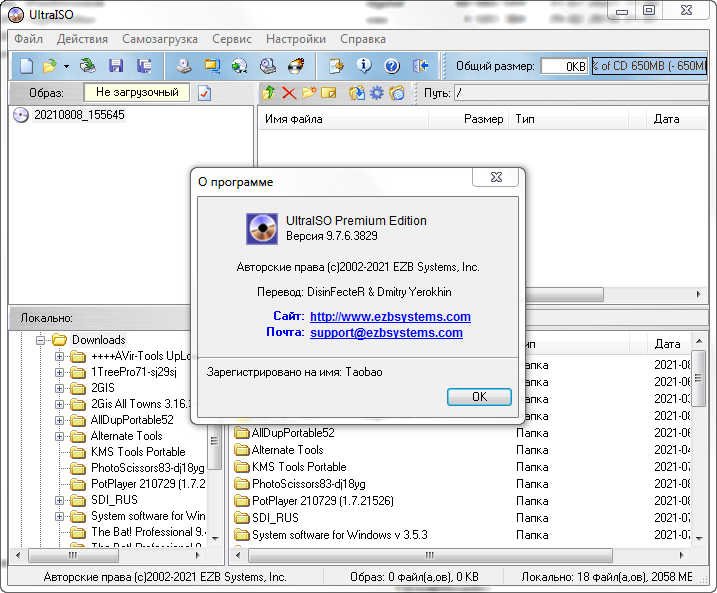Click the Общий размер 0KB field
This screenshot has height=593, width=717.
(x=563, y=66)
